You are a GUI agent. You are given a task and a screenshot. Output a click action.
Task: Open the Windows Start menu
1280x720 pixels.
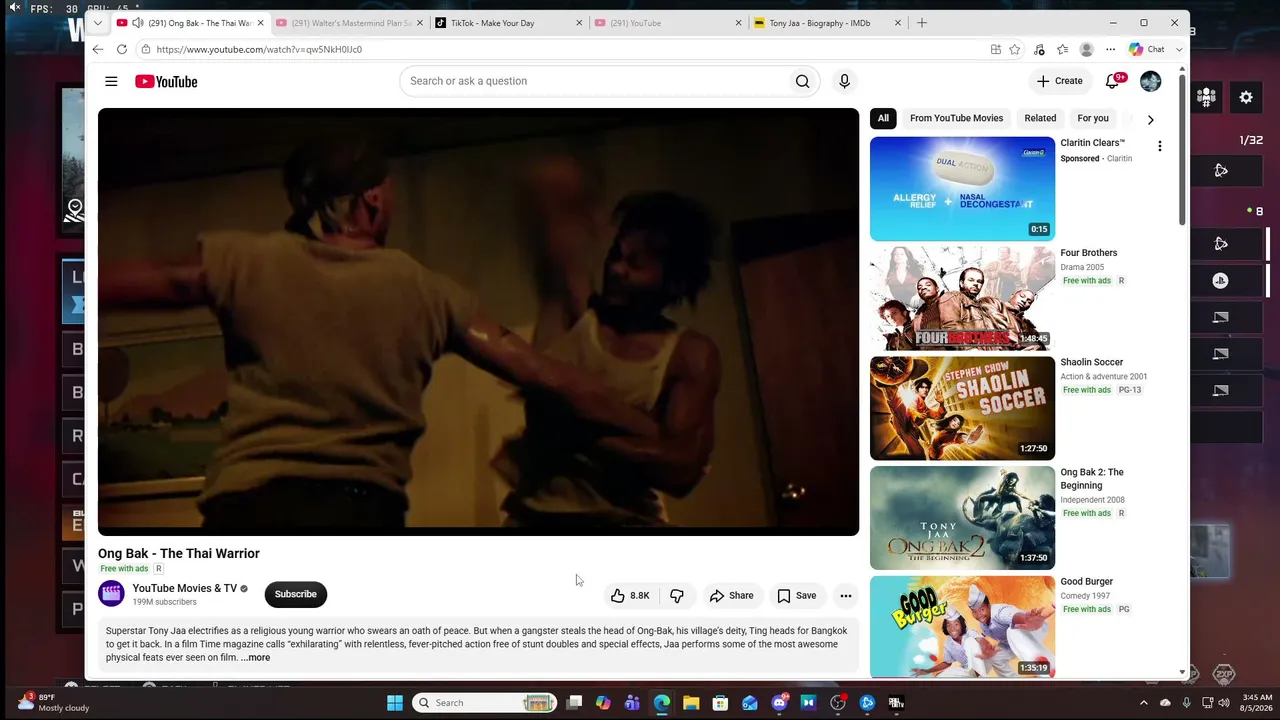coord(395,703)
